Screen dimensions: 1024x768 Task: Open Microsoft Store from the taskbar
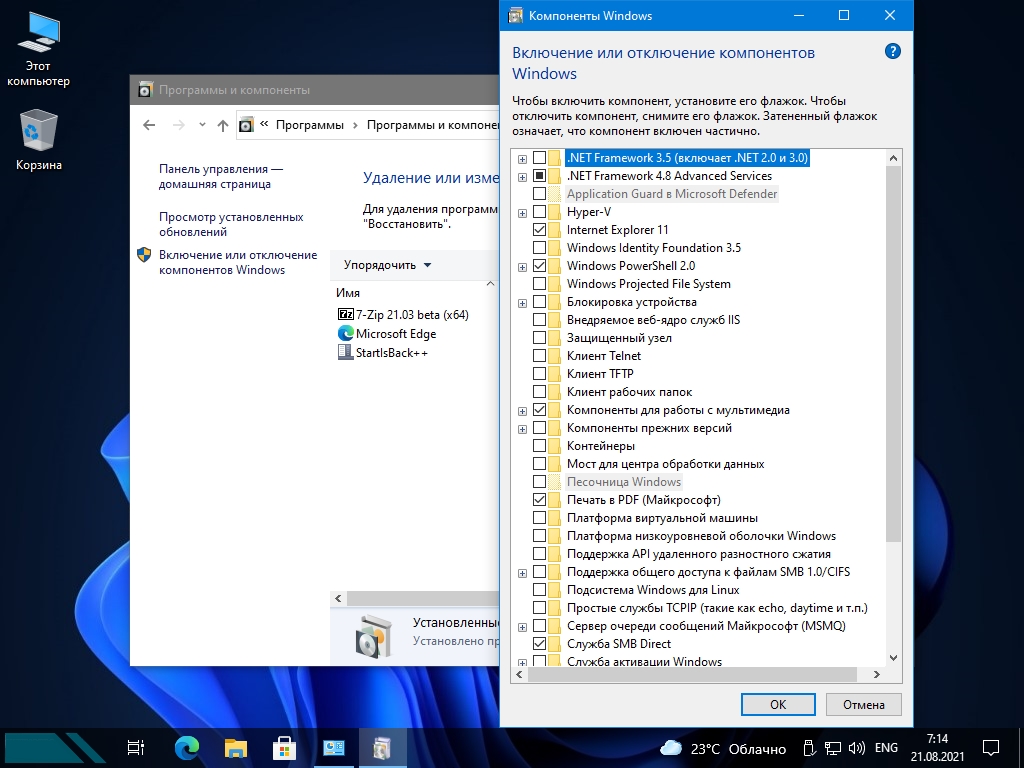coord(284,747)
